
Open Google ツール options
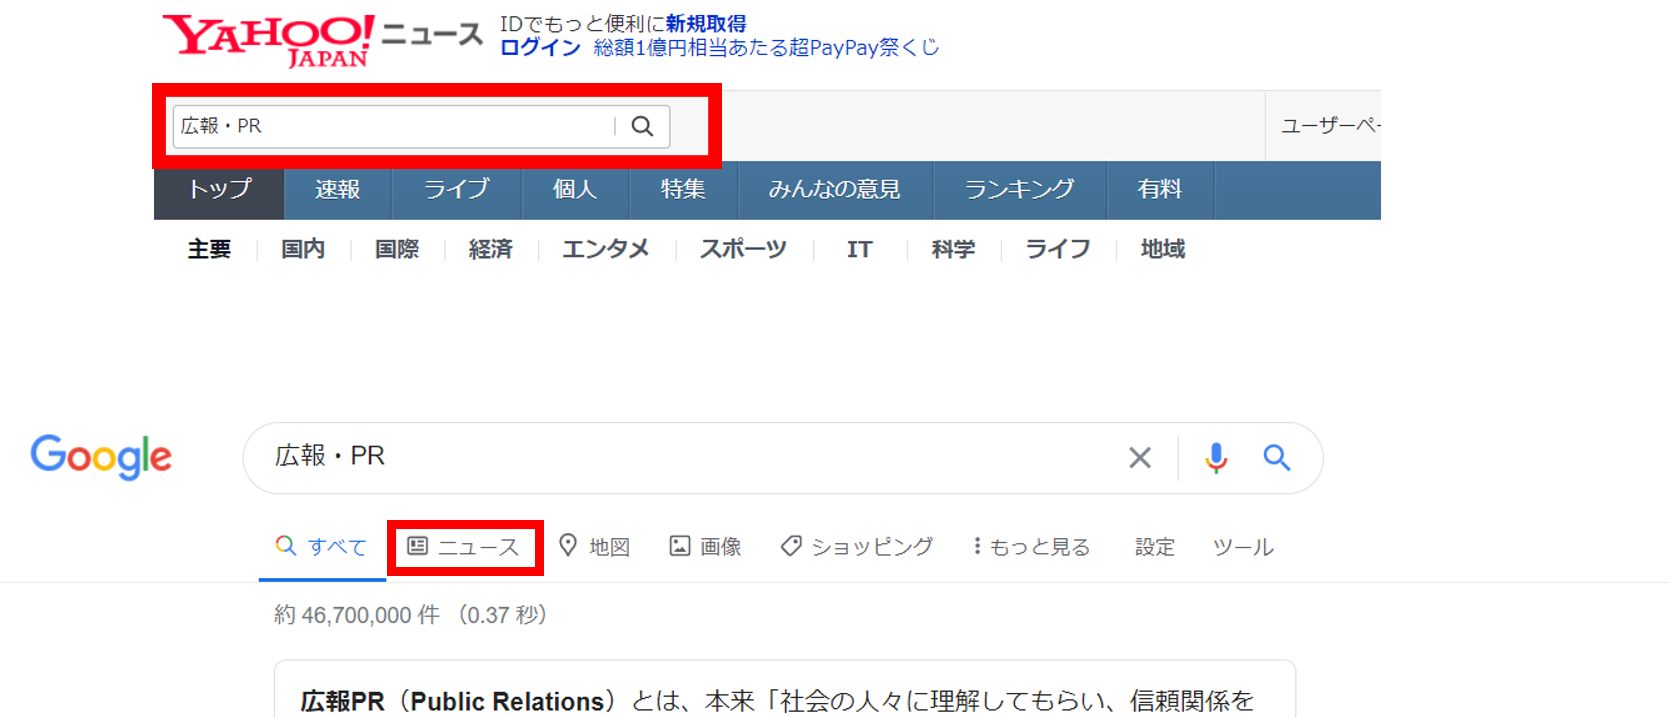point(1243,547)
